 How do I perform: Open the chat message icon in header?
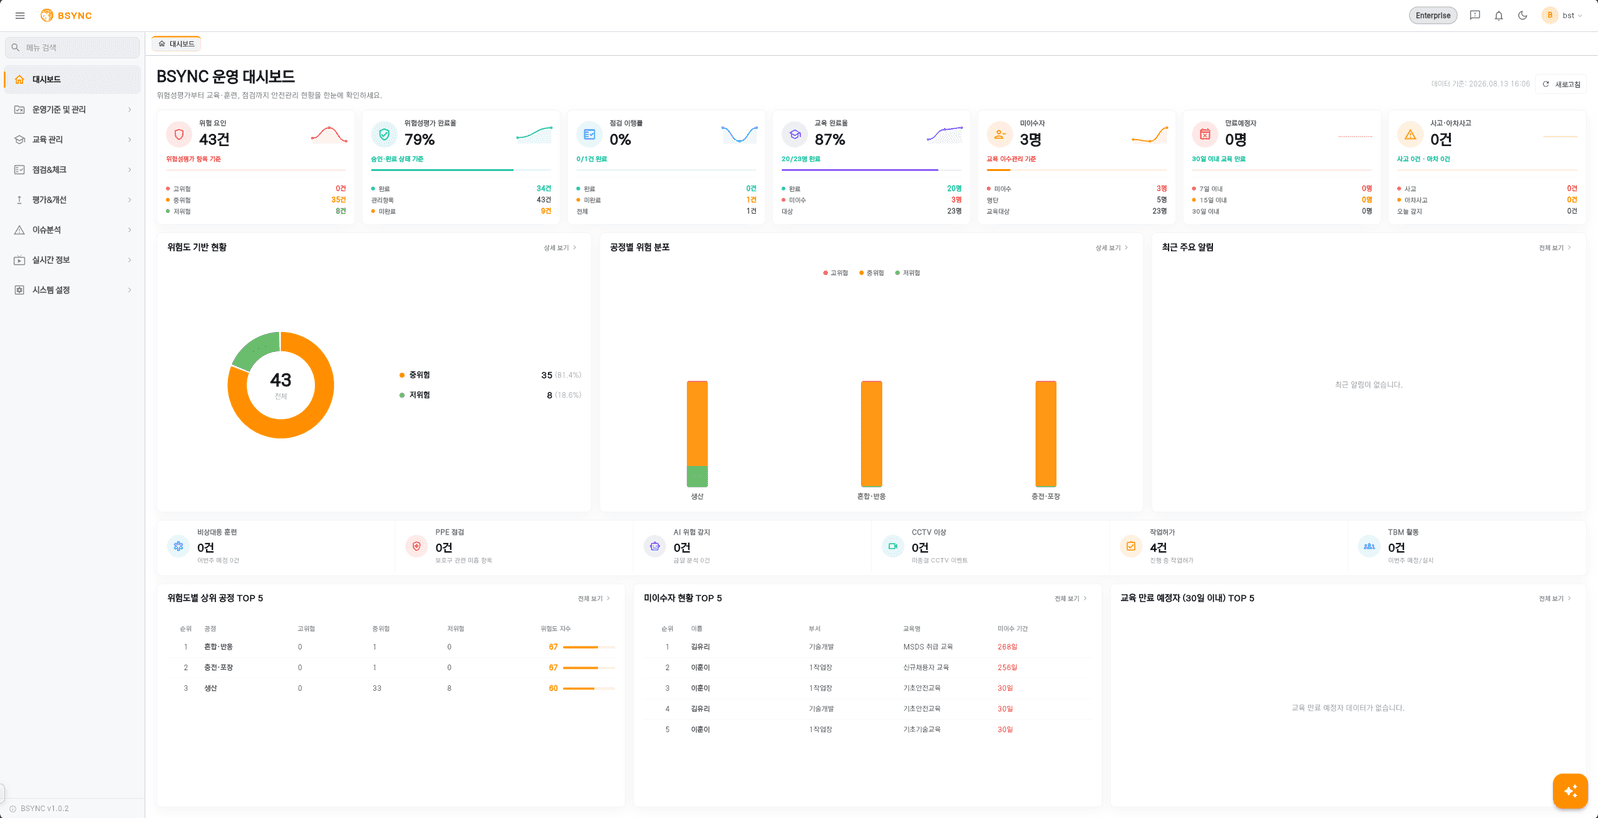coord(1475,16)
